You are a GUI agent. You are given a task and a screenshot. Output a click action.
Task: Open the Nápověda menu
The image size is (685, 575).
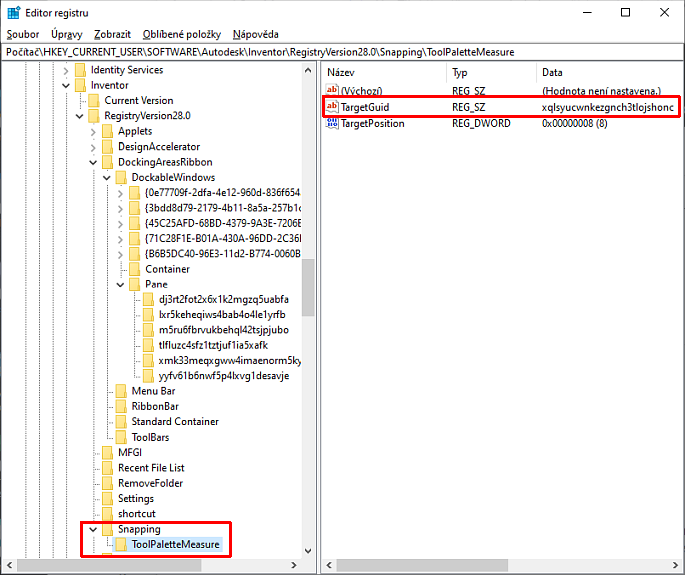pyautogui.click(x=255, y=34)
